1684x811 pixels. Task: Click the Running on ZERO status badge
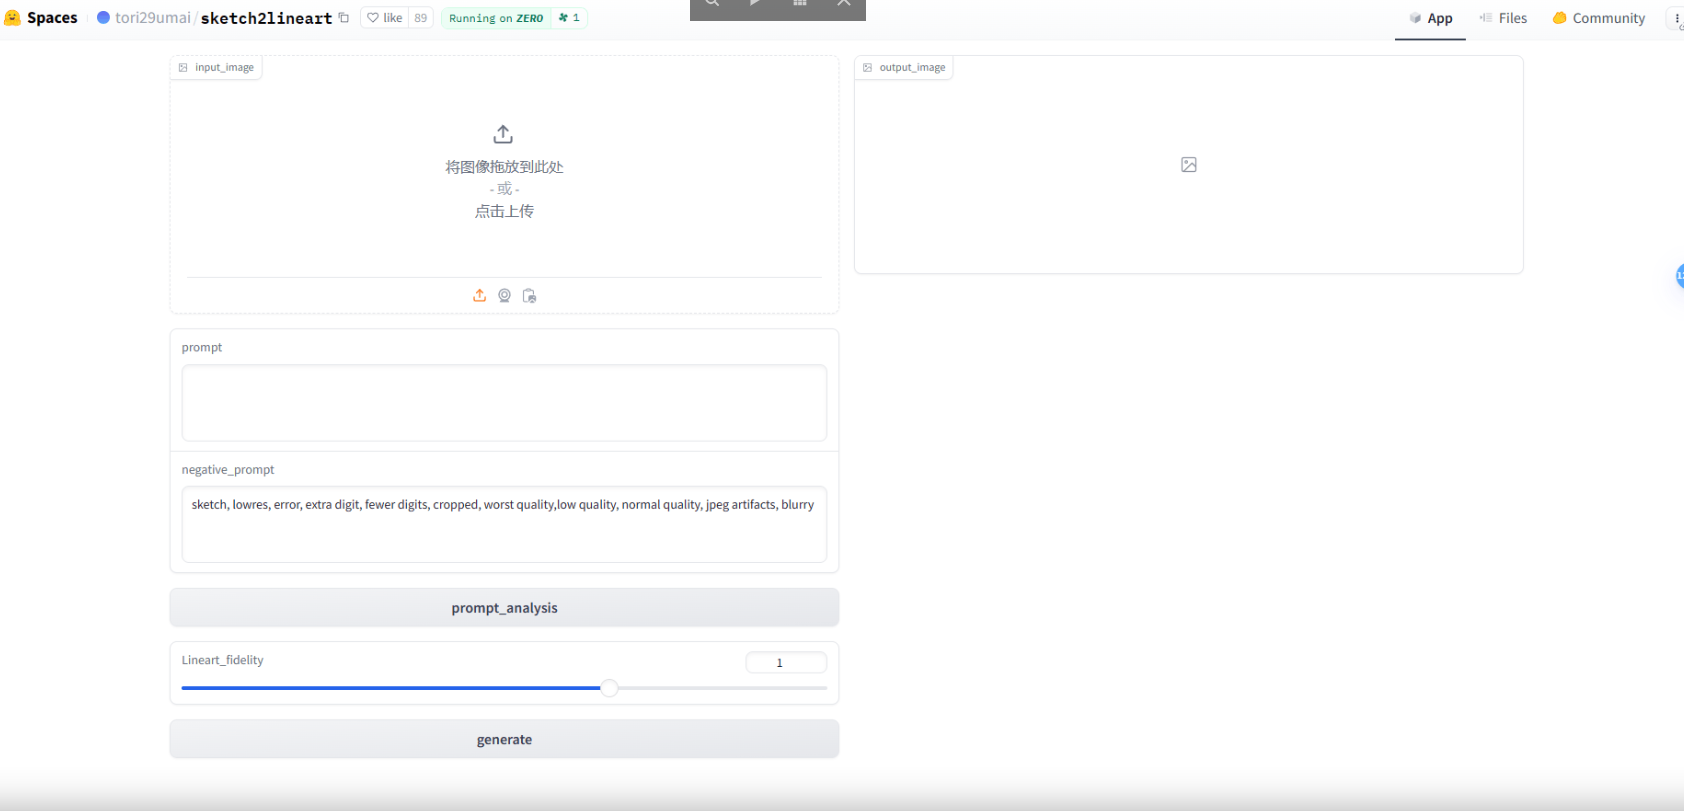tap(496, 18)
